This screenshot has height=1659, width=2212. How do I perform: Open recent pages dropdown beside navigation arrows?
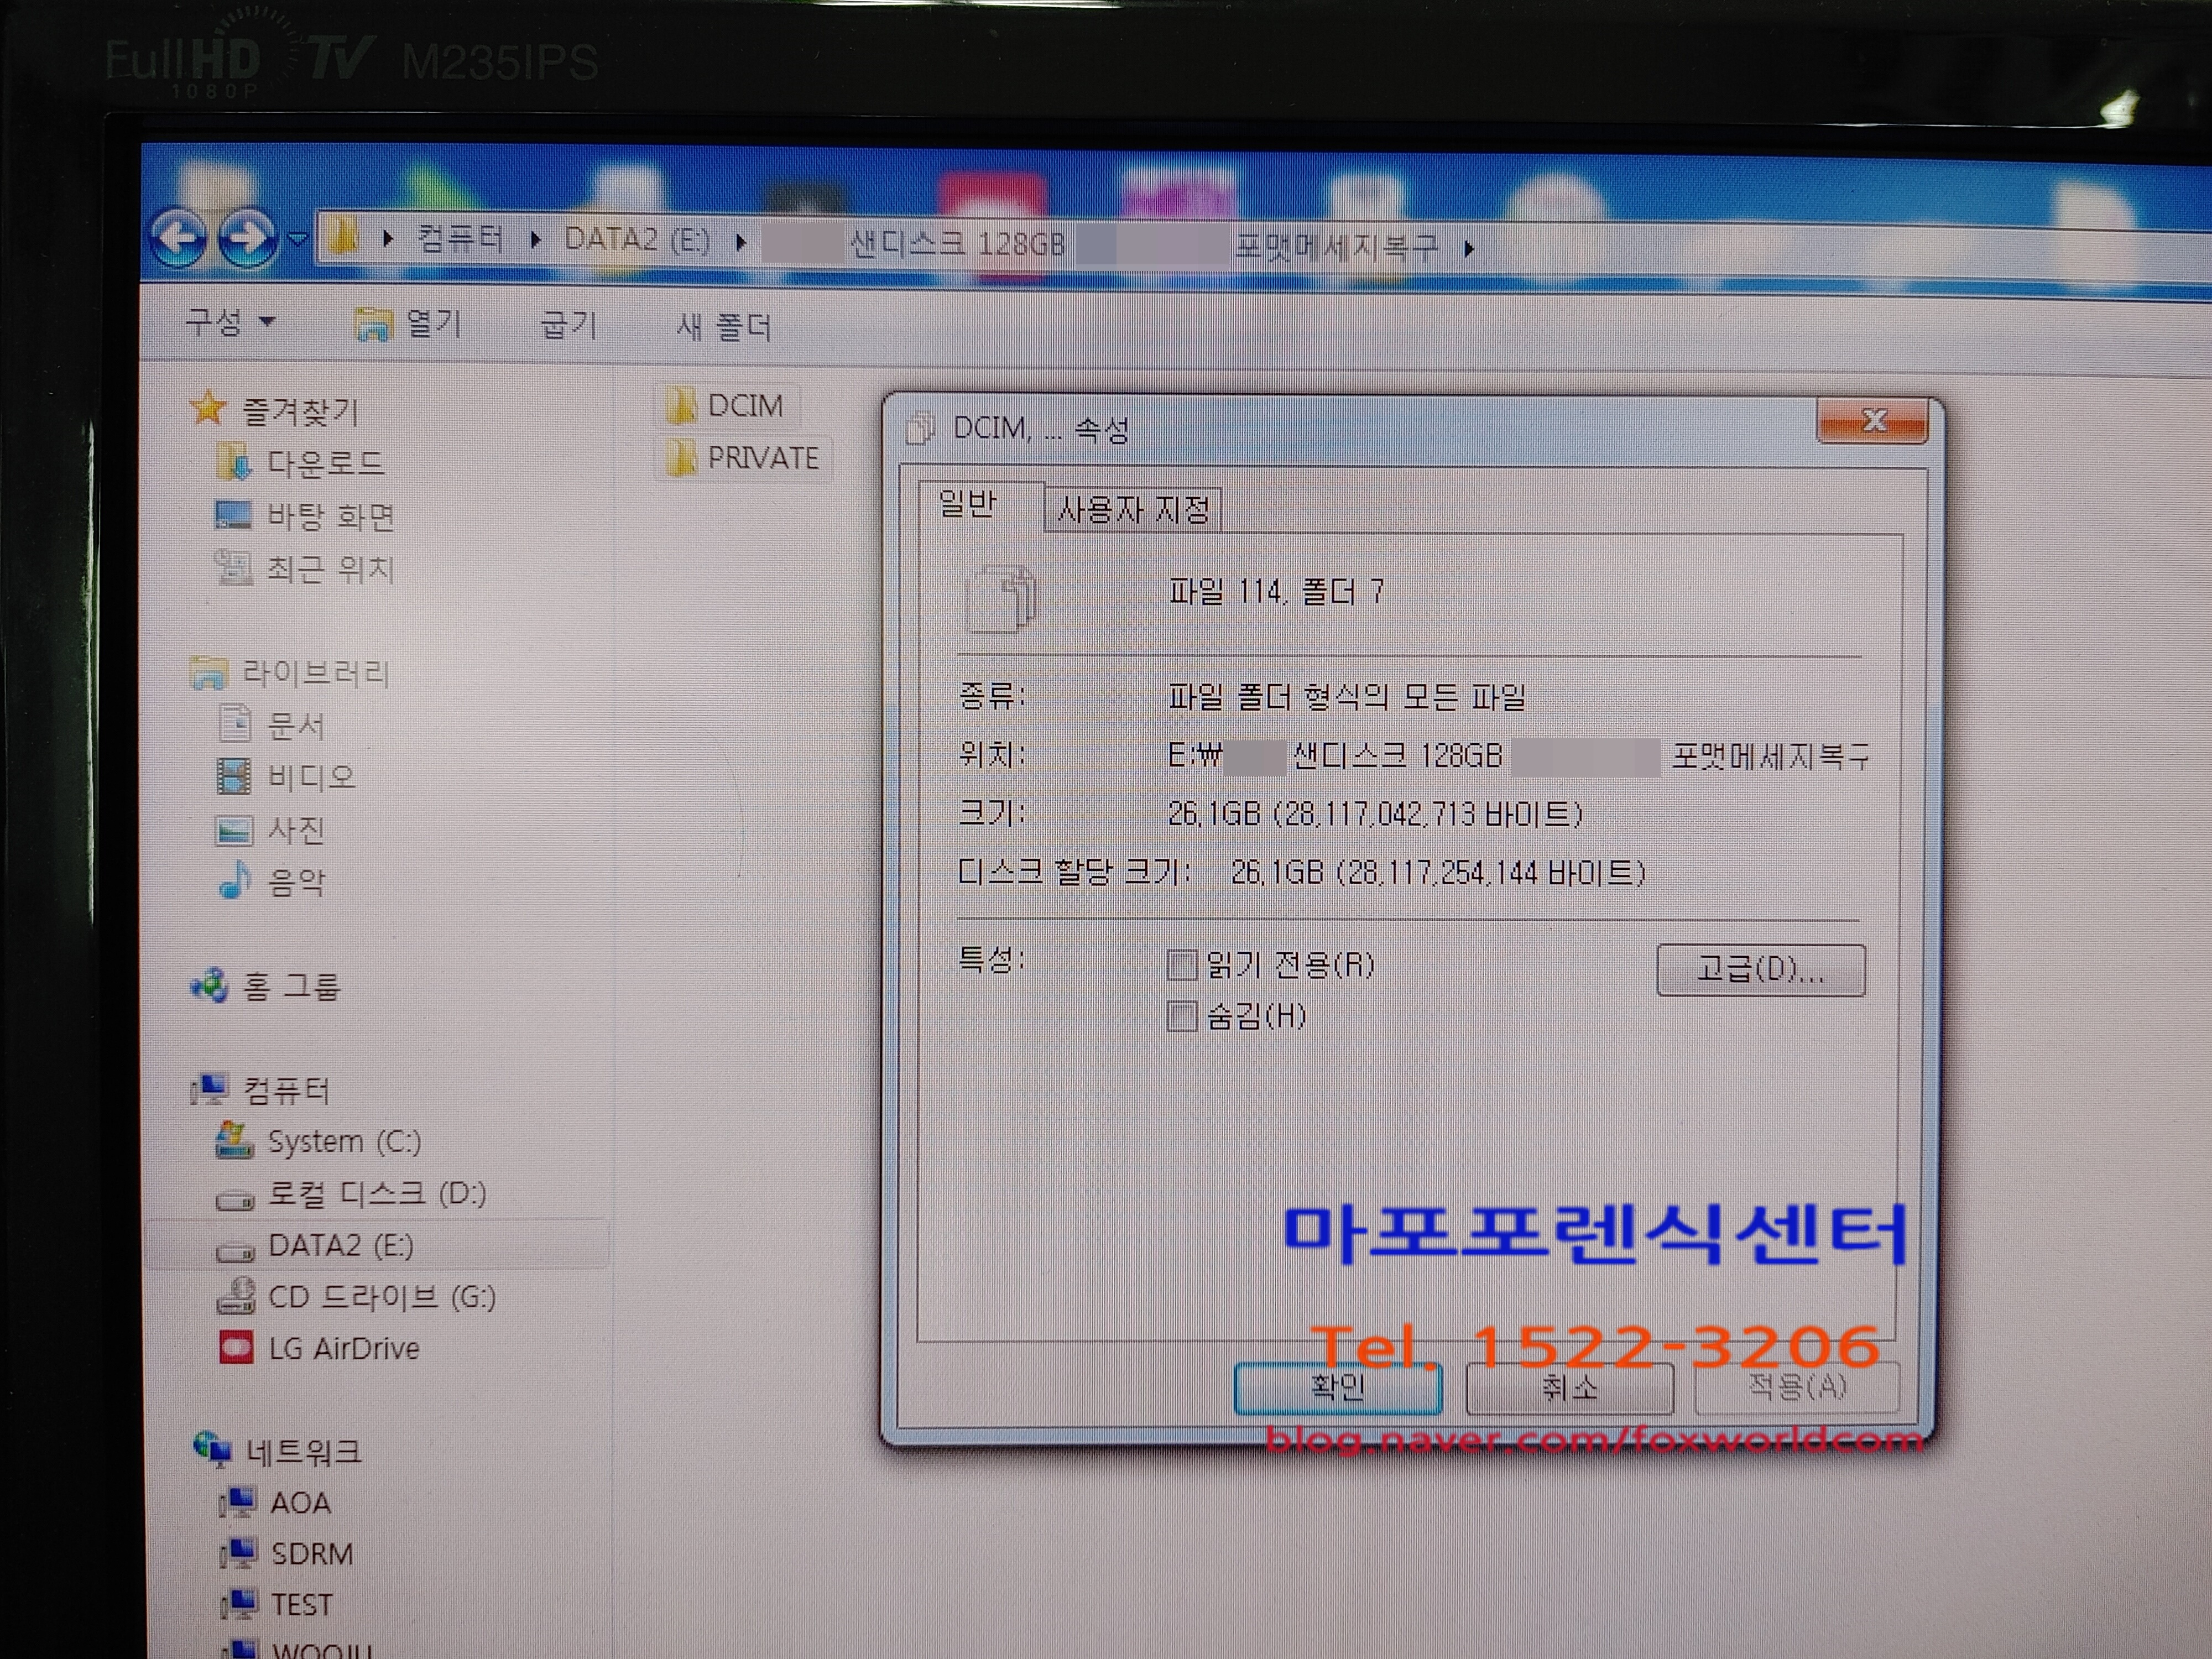(x=297, y=239)
